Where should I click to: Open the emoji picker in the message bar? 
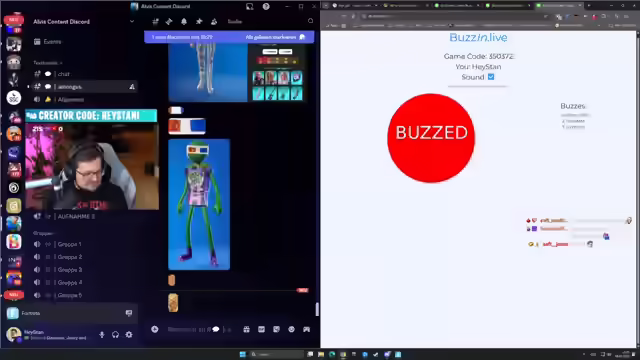(291, 329)
